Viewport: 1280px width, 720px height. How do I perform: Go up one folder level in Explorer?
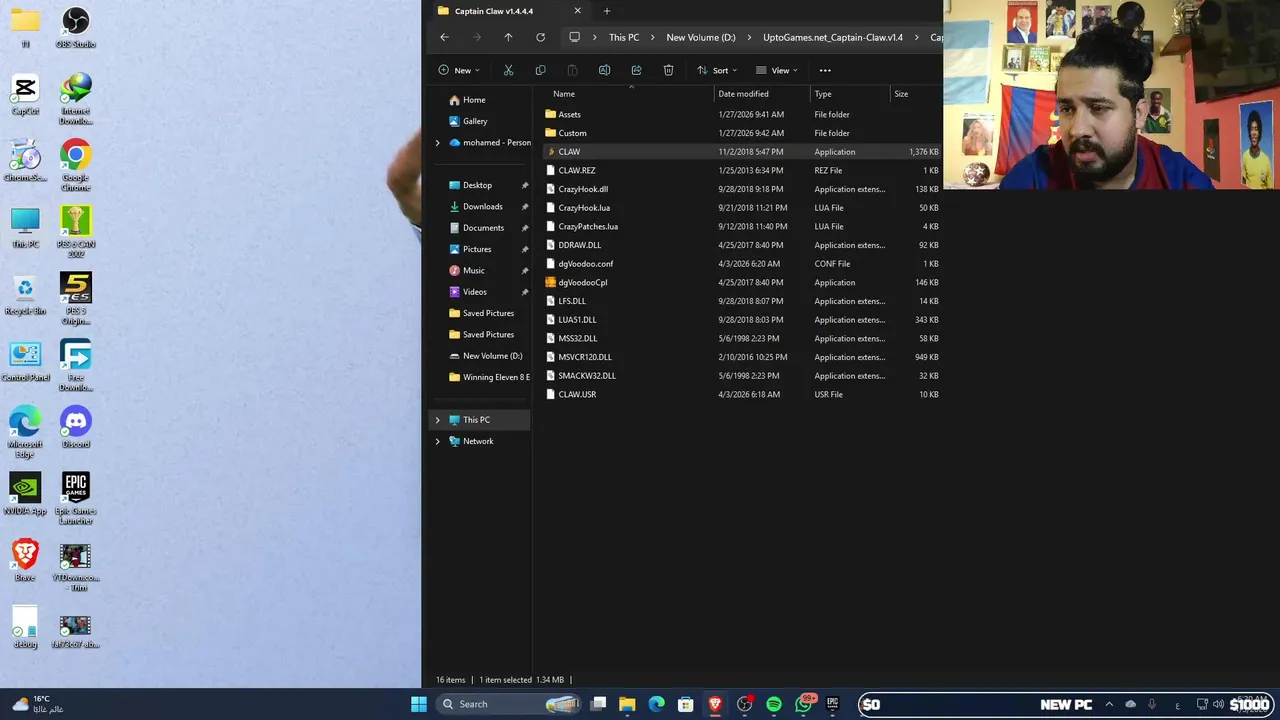pos(508,37)
